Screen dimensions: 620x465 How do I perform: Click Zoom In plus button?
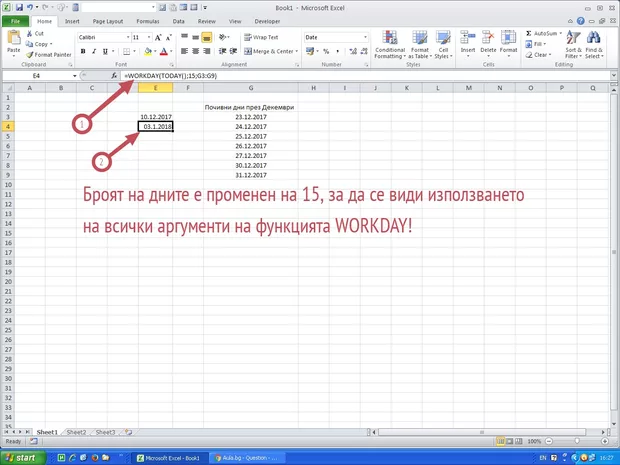coord(605,441)
